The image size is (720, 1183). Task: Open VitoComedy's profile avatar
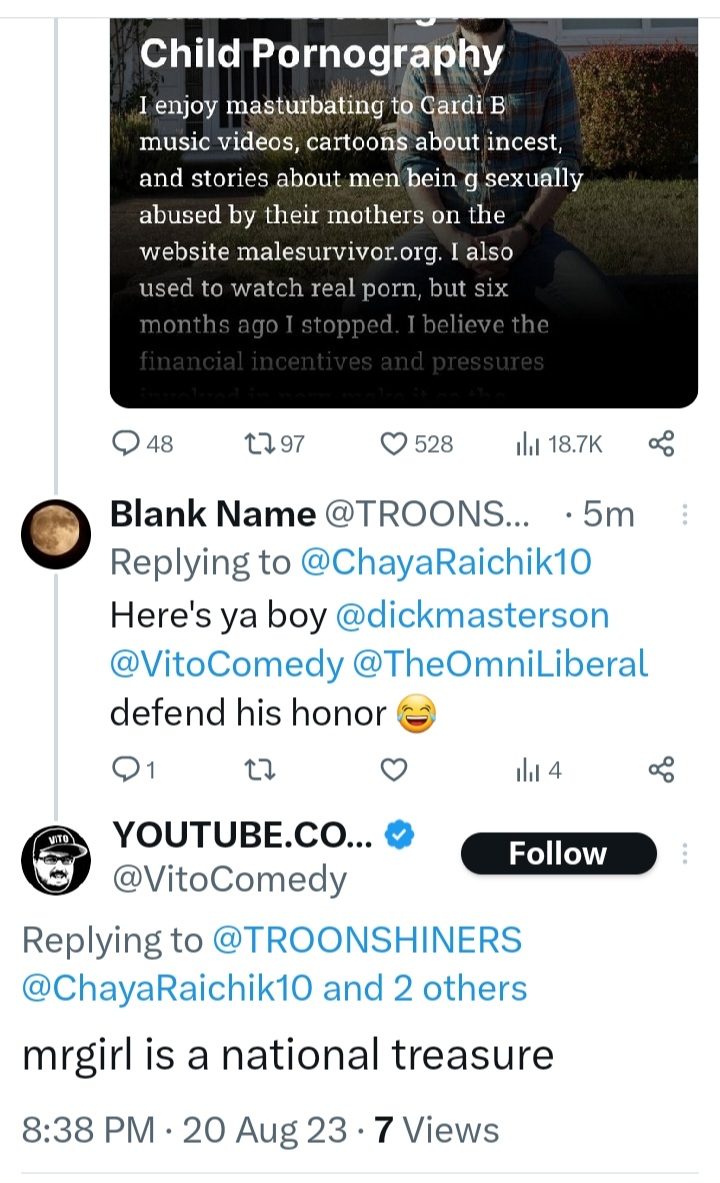pyautogui.click(x=56, y=857)
